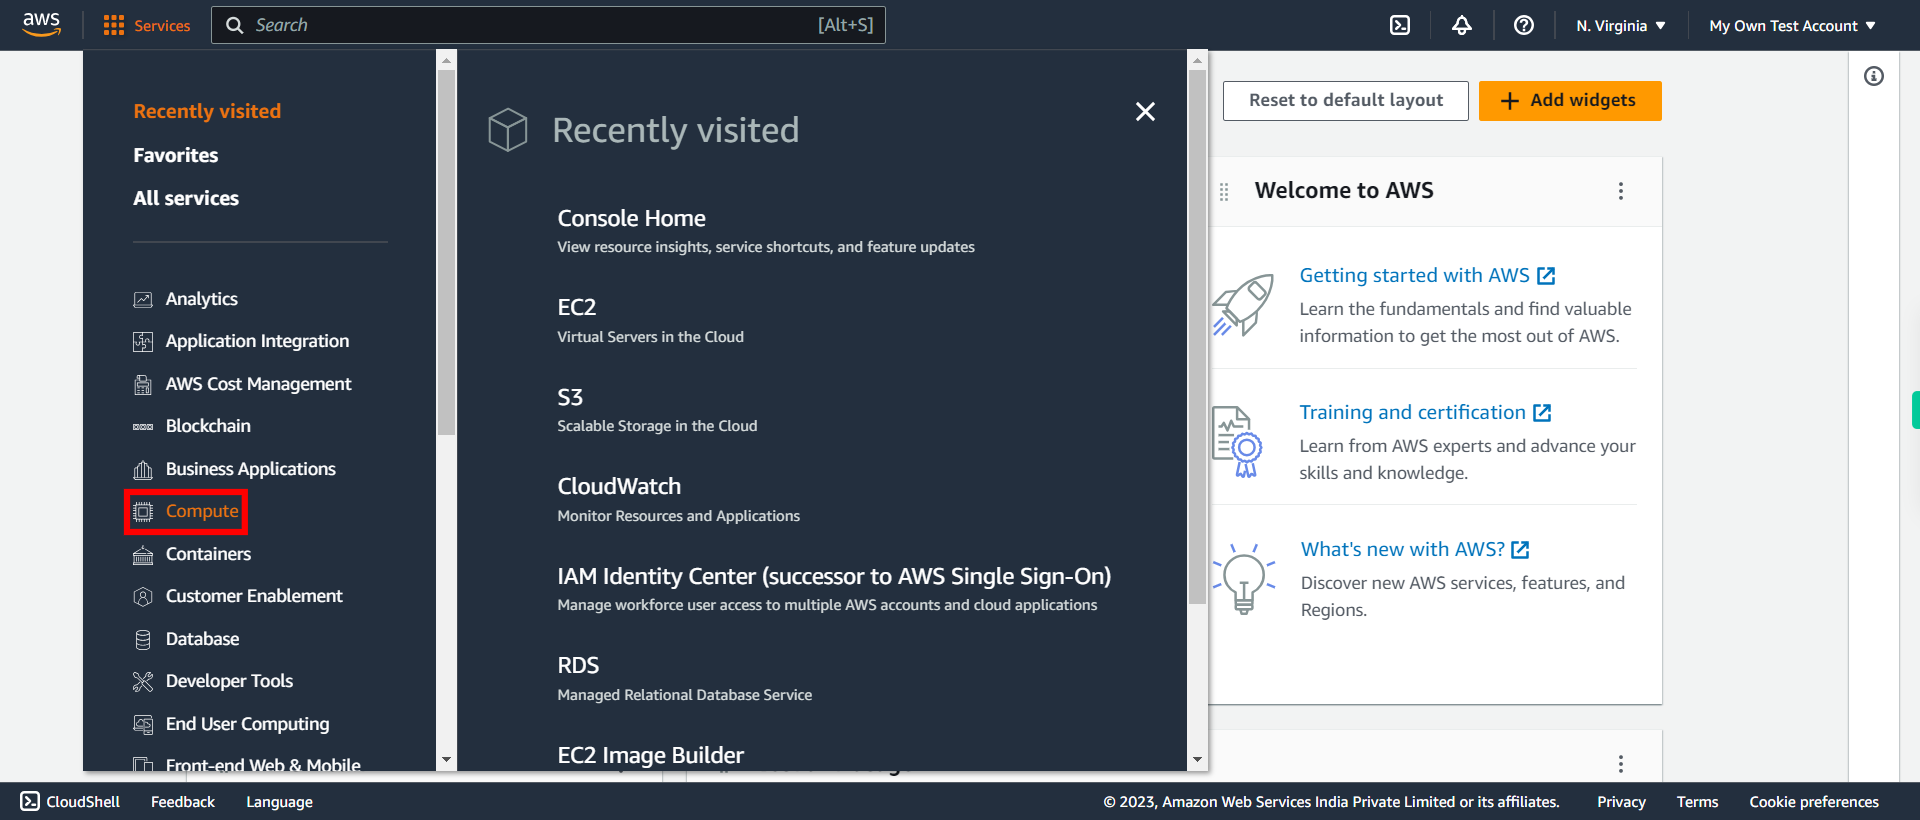1920x820 pixels.
Task: Click the lightbulb What's new icon
Action: [1244, 578]
